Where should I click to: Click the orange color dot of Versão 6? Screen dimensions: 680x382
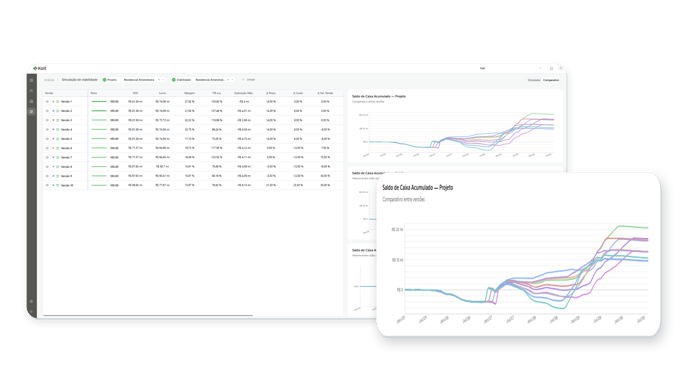(x=53, y=148)
